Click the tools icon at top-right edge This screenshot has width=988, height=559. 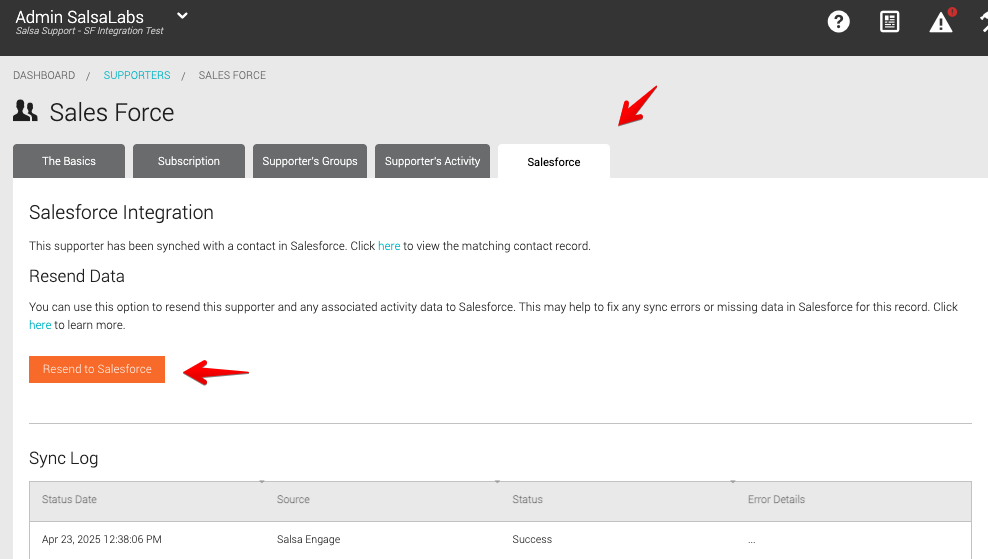pyautogui.click(x=982, y=22)
